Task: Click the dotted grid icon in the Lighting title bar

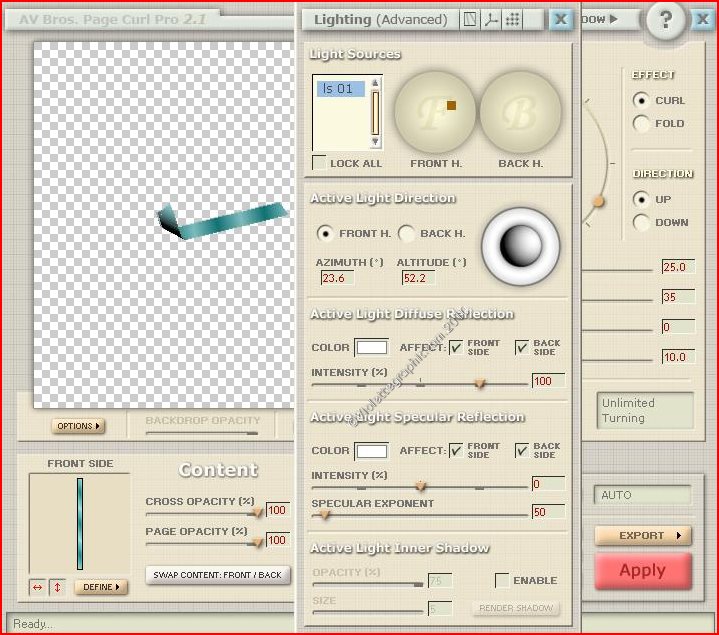Action: (513, 19)
